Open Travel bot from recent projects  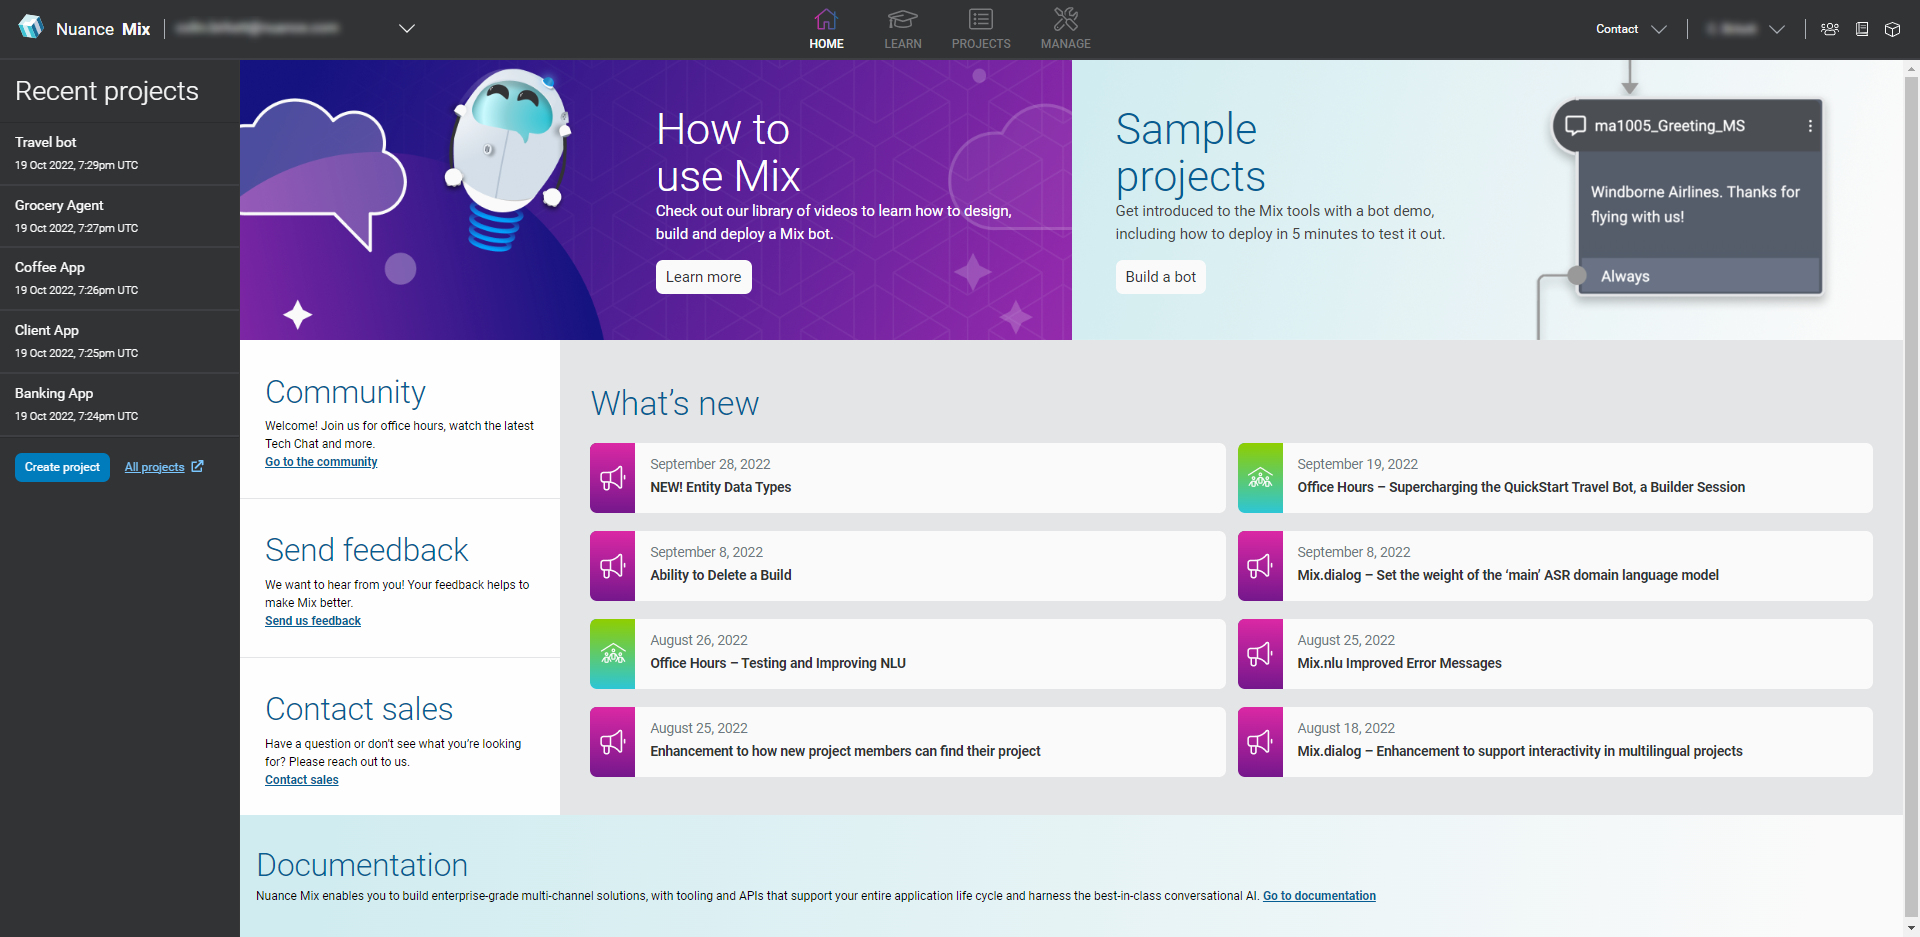coord(46,142)
